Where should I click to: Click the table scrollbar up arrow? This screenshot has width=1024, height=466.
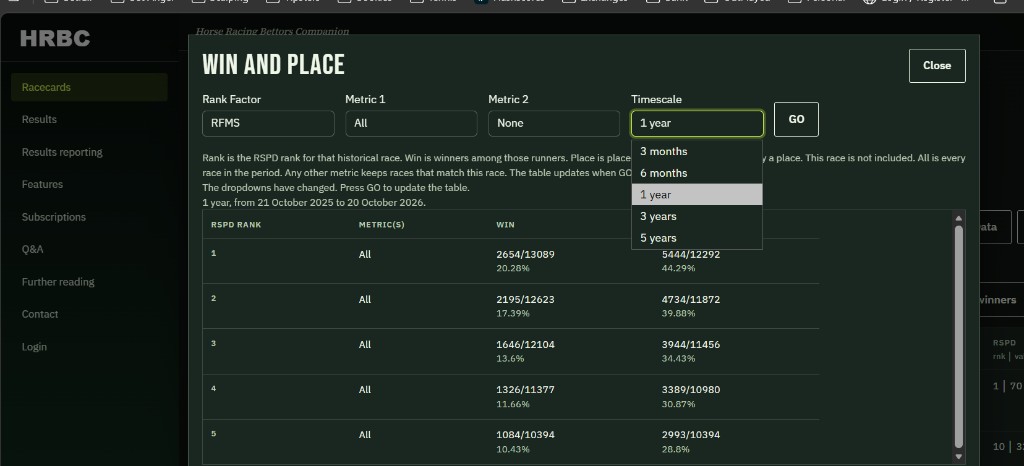tap(959, 219)
